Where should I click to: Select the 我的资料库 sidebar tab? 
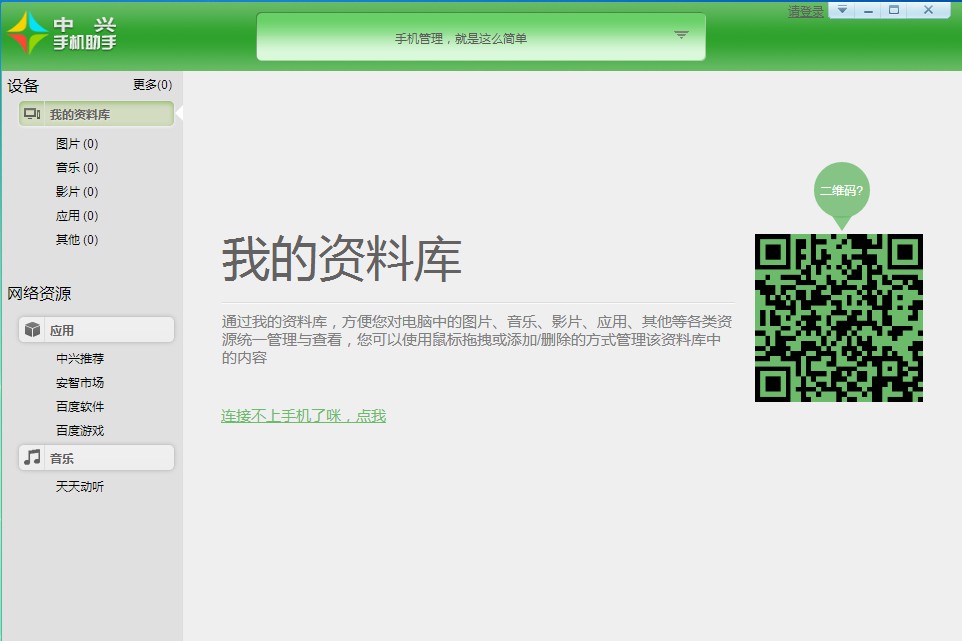click(x=96, y=114)
